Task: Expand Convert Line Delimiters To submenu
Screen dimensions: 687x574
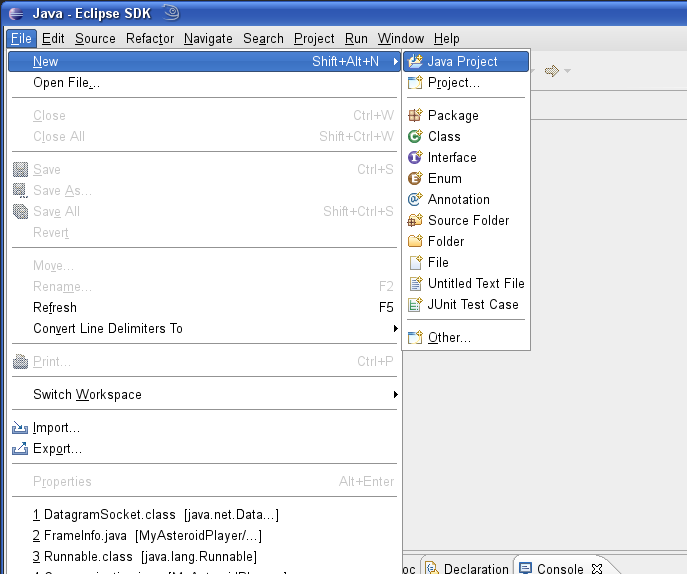Action: (396, 328)
